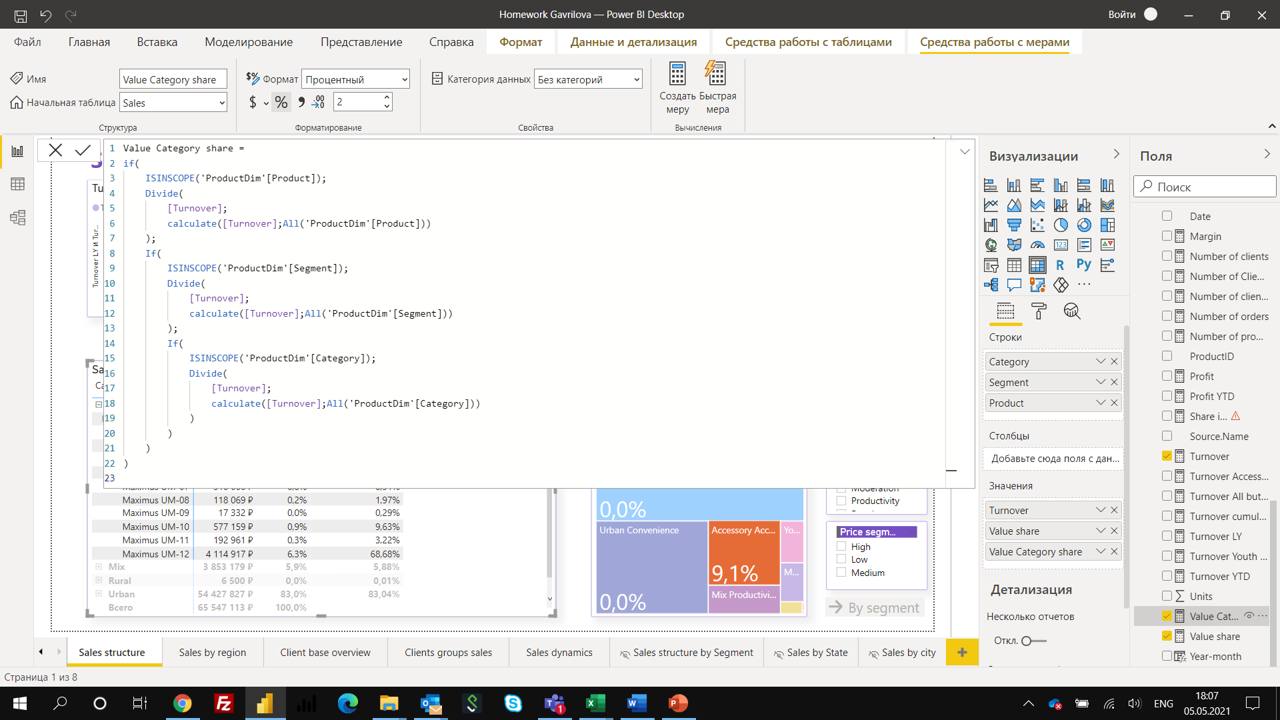Switch to Sales dynamics page tab
1280x720 pixels.
coord(559,652)
